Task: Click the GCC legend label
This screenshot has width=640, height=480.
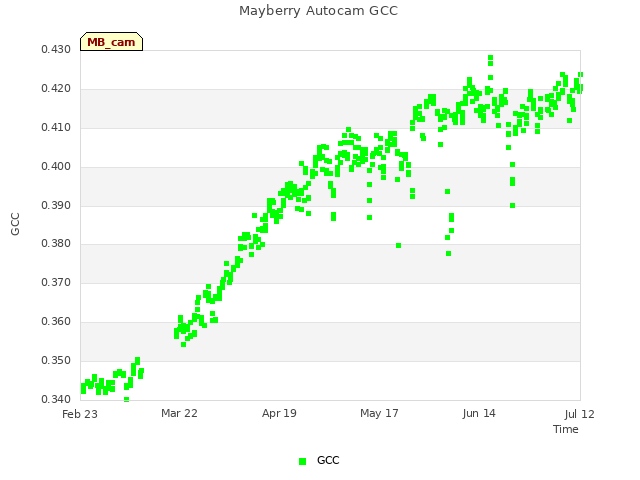Action: tap(328, 460)
